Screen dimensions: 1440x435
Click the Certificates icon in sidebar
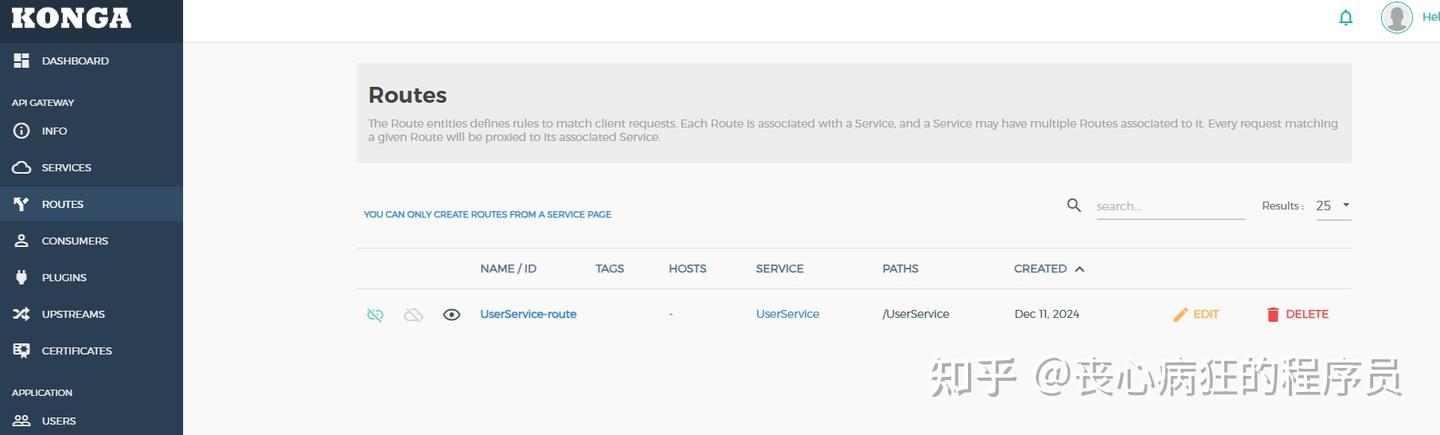coord(21,351)
